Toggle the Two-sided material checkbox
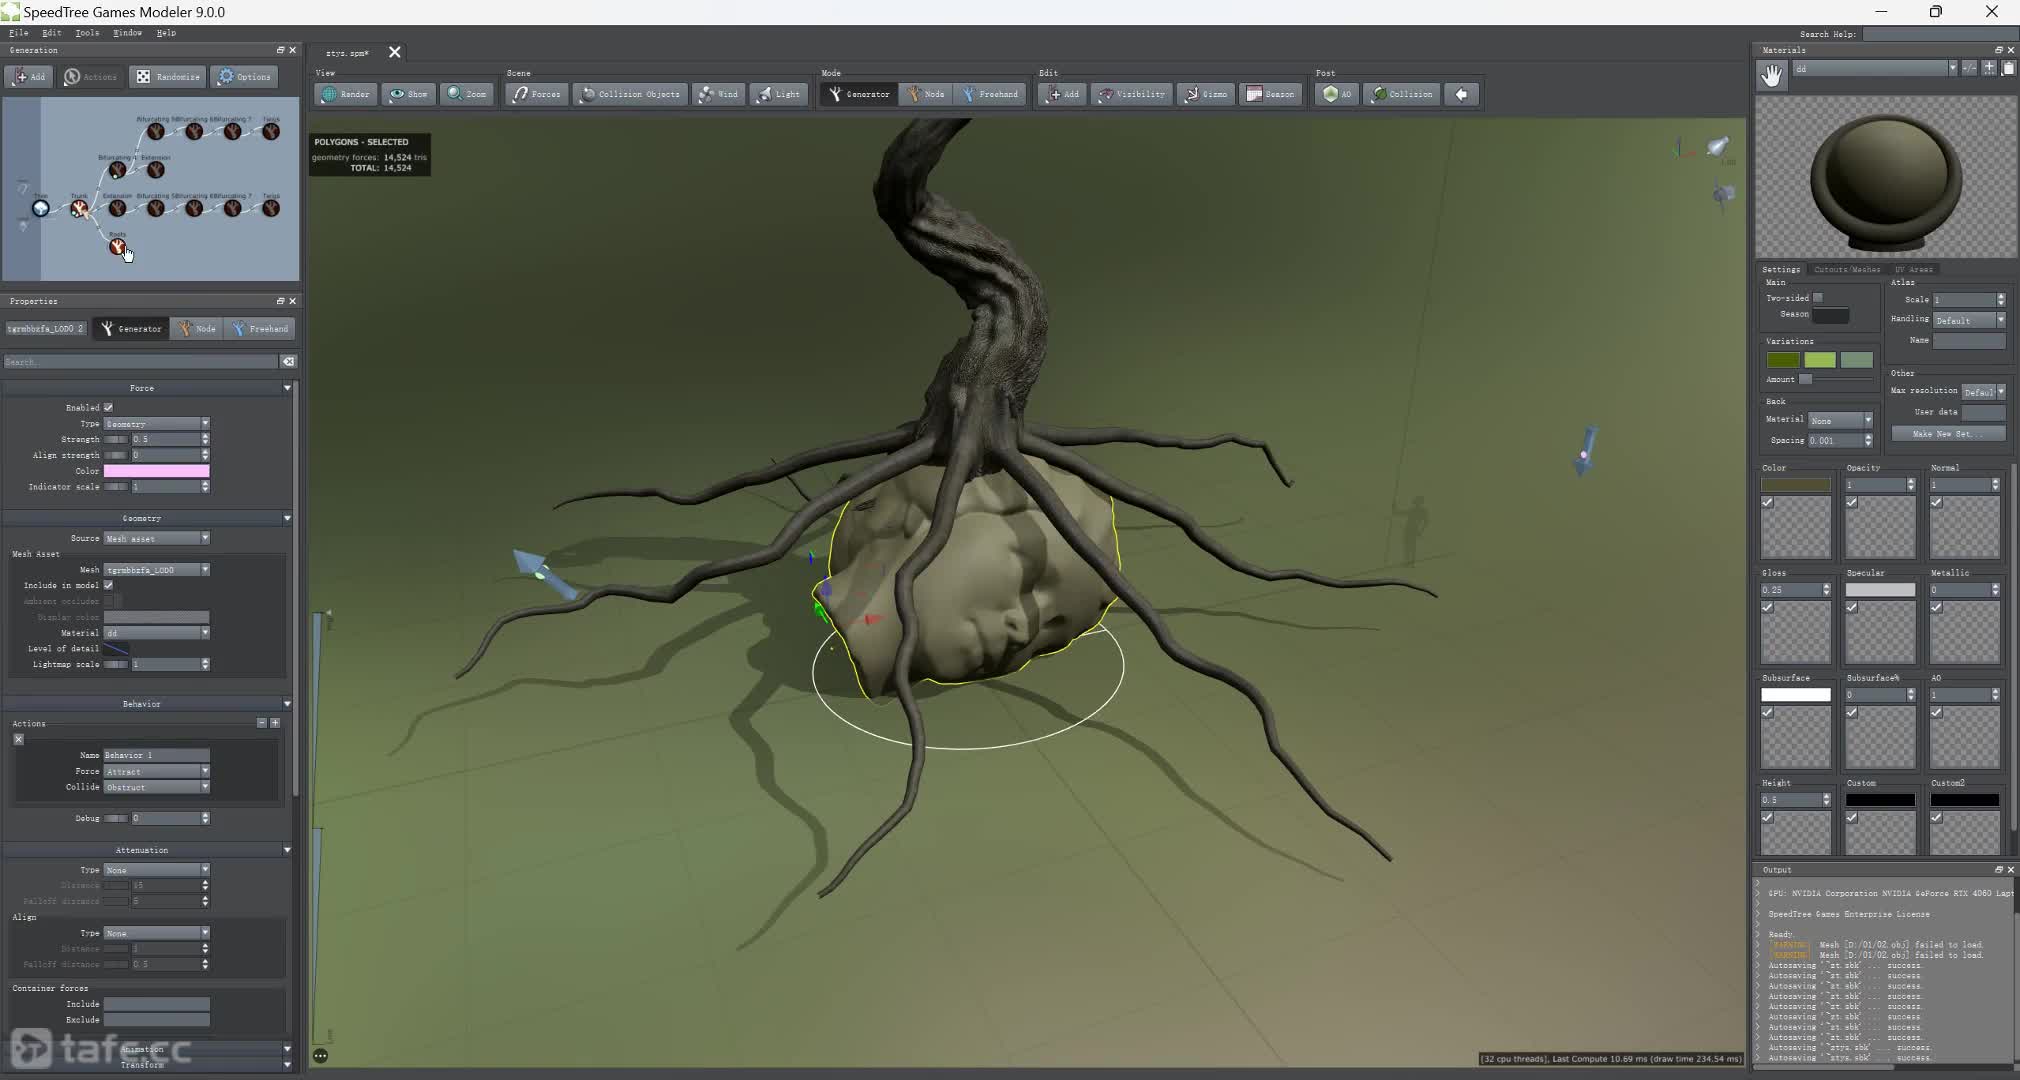Image resolution: width=2020 pixels, height=1080 pixels. pos(1818,298)
